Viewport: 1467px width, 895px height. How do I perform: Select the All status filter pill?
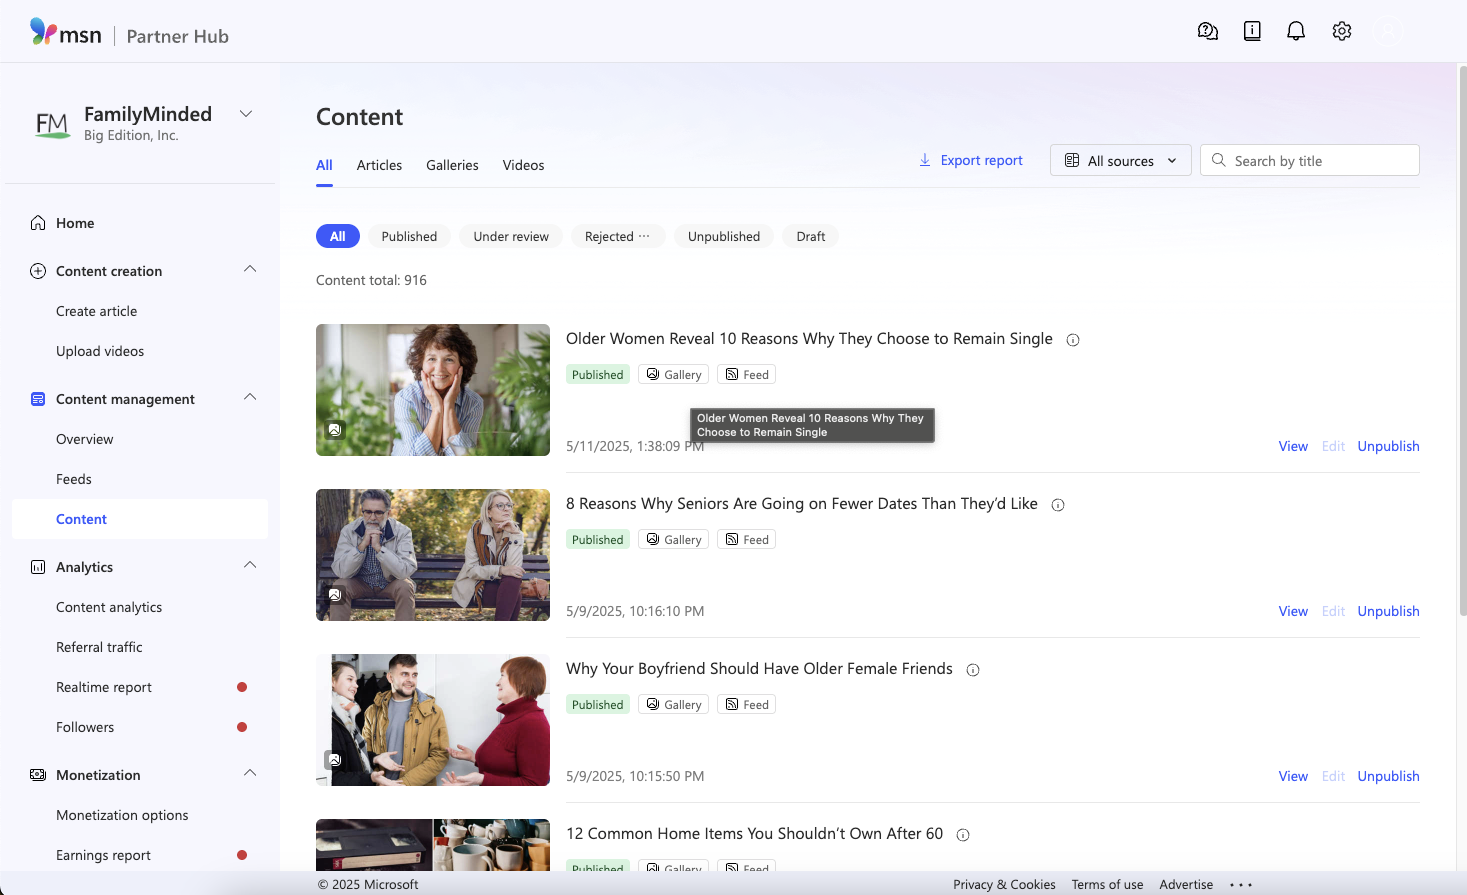coord(338,236)
